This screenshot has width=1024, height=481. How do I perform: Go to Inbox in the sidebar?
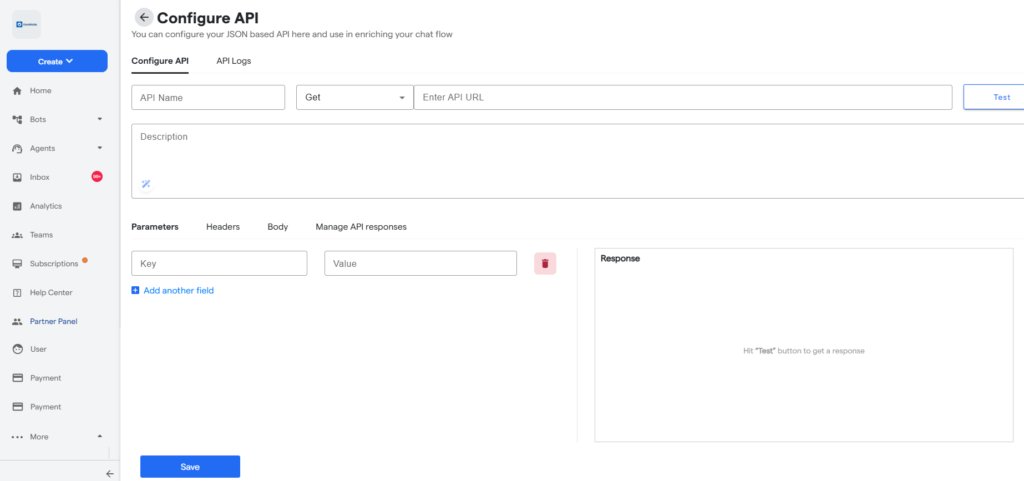coord(39,177)
